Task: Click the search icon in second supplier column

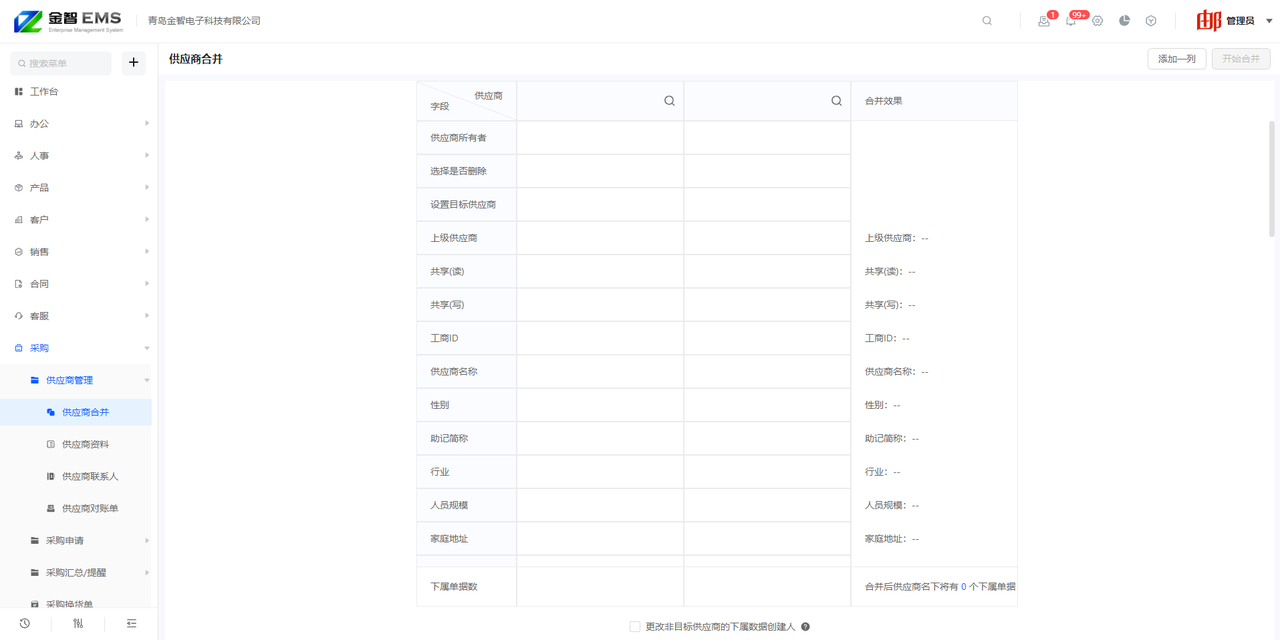Action: click(836, 101)
